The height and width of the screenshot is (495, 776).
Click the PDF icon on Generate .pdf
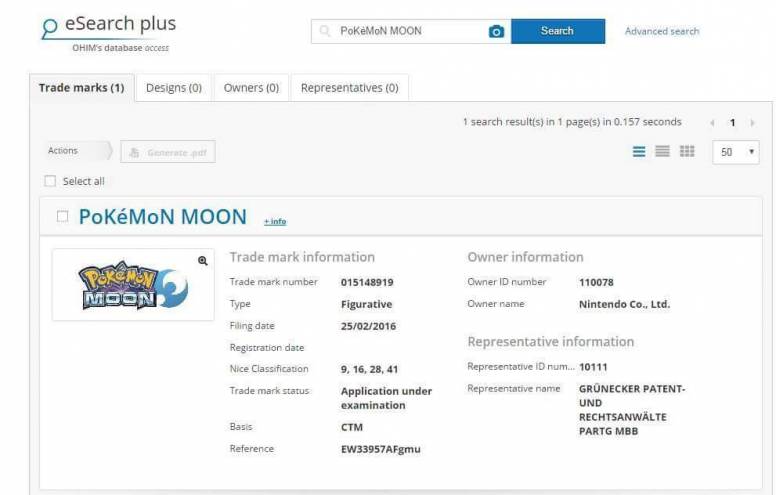[134, 152]
